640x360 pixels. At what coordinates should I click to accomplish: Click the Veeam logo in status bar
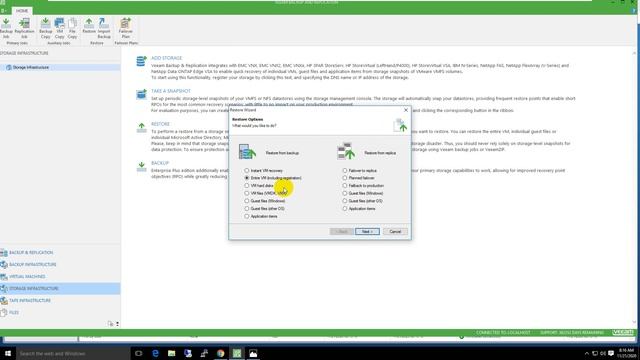tap(623, 332)
